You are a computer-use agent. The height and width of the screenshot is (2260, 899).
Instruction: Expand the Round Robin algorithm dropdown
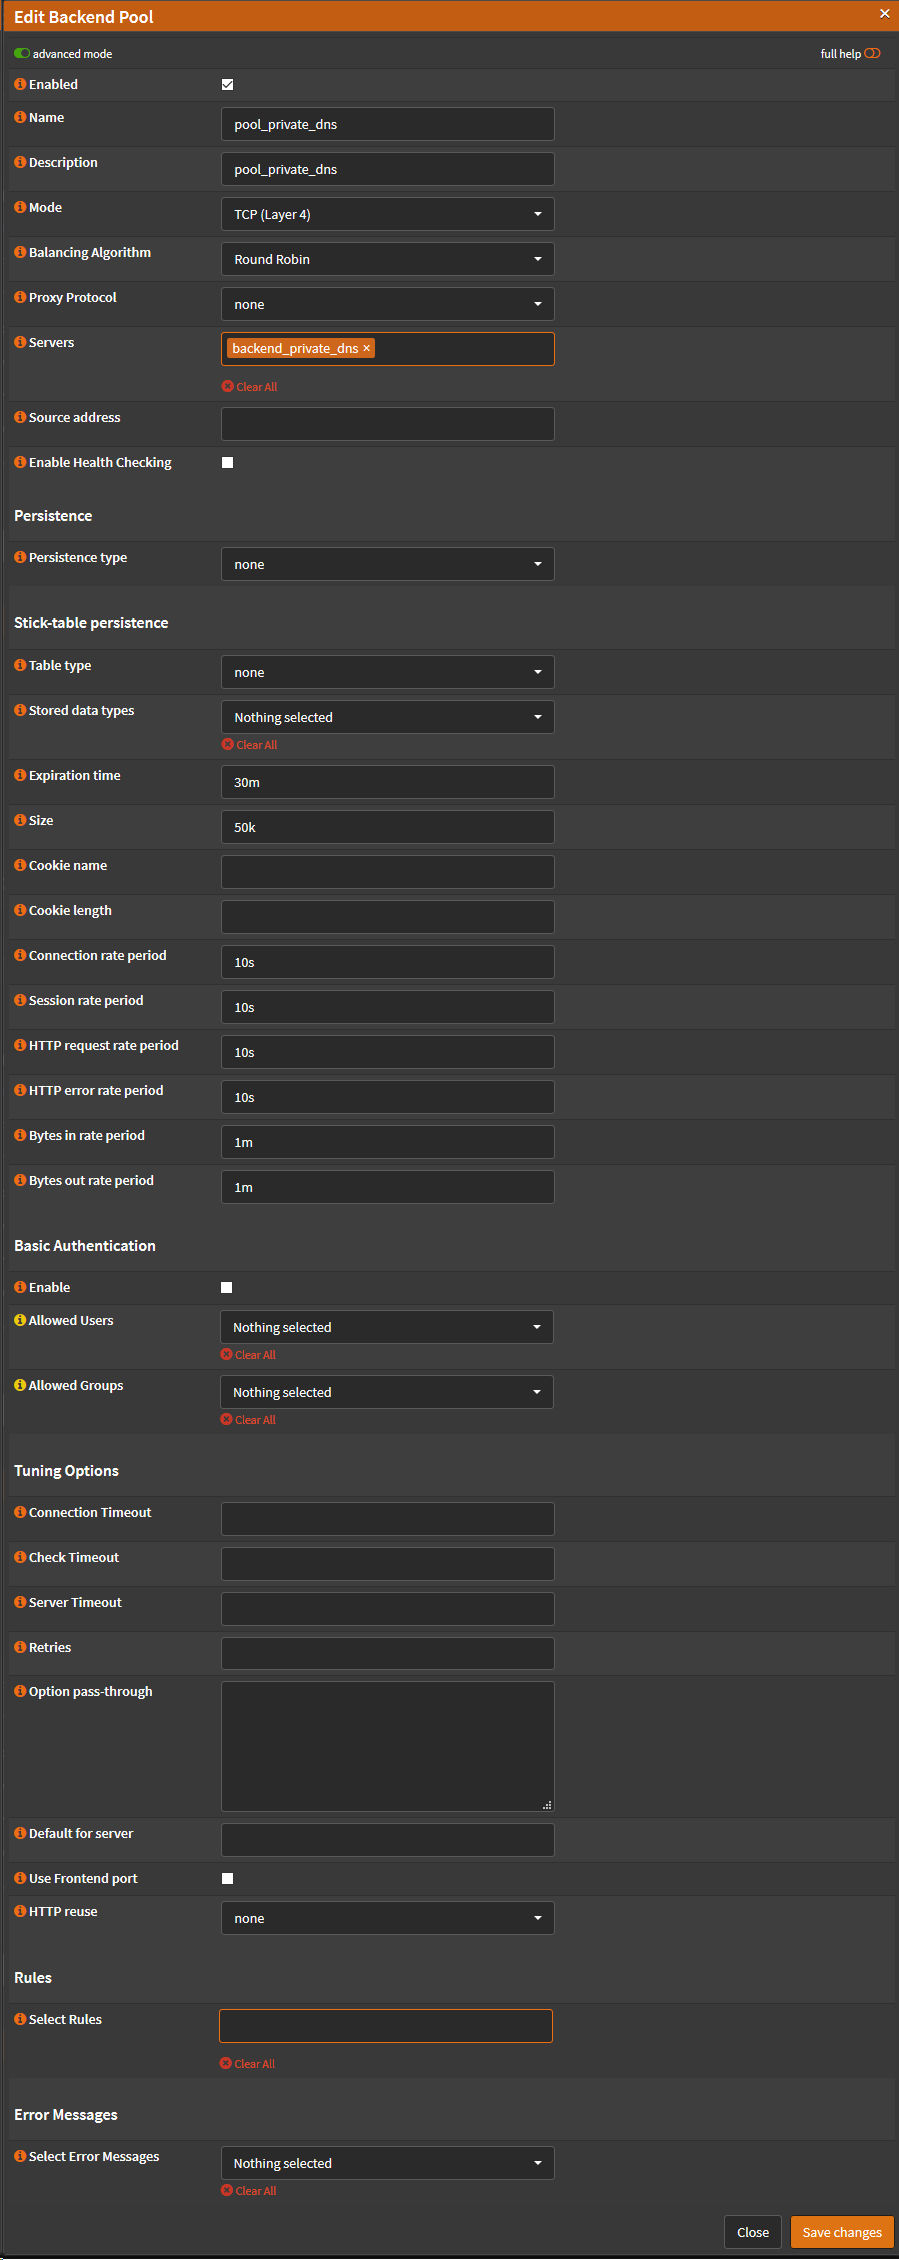pos(387,259)
